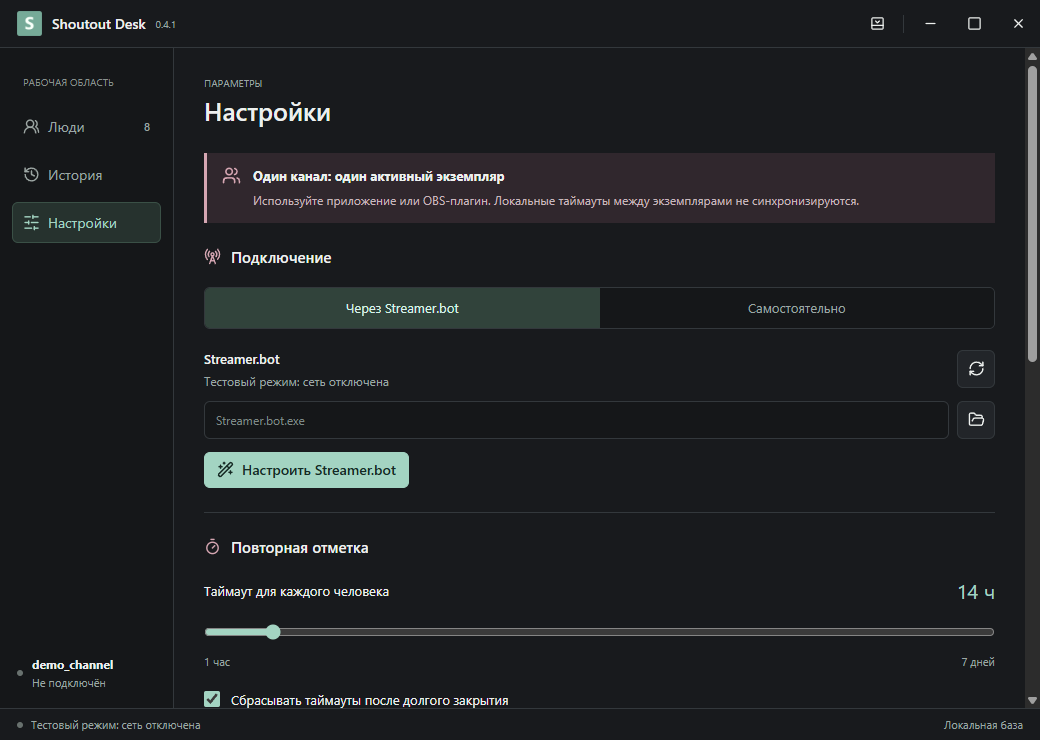Click the vertical scrollbar thumb
This screenshot has height=740, width=1040.
pos(1032,214)
